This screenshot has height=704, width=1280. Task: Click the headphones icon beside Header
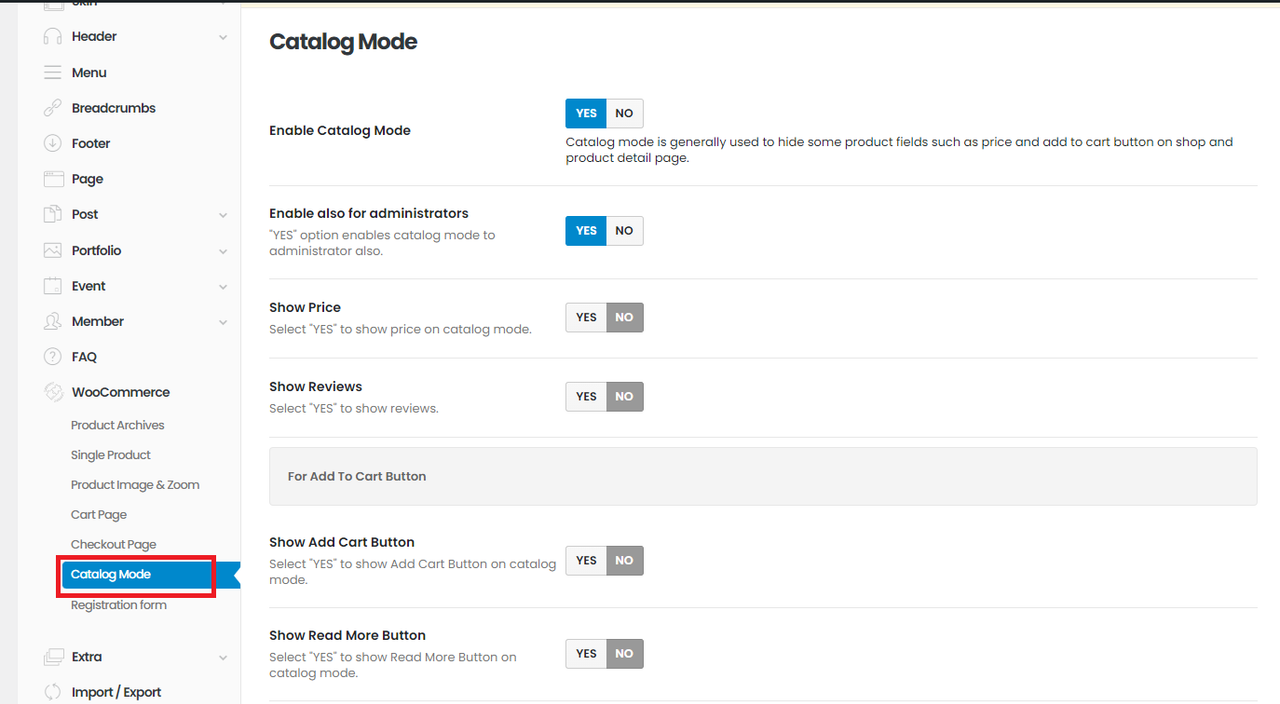click(53, 37)
